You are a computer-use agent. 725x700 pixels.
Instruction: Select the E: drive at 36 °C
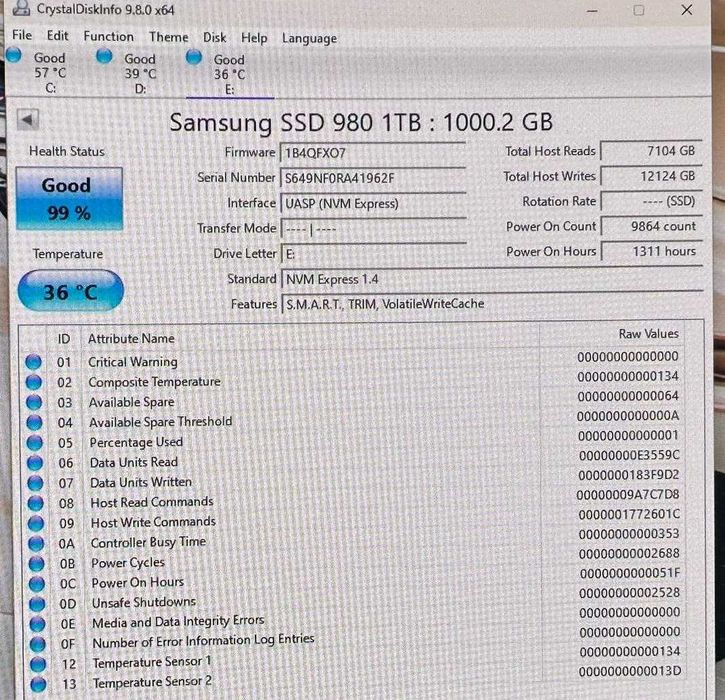pyautogui.click(x=229, y=74)
